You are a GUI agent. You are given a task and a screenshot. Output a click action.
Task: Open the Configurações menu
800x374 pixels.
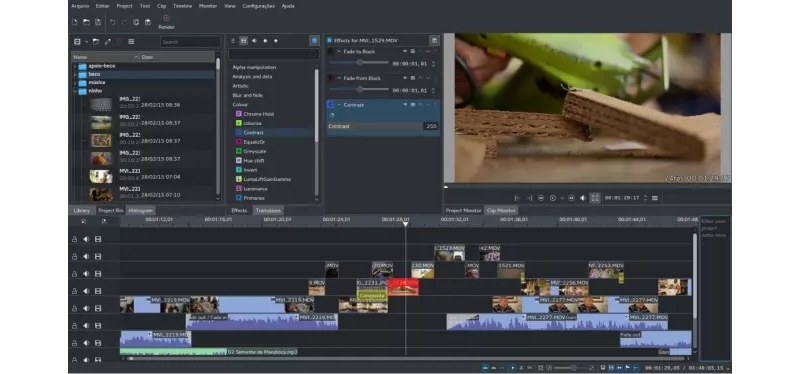click(259, 6)
